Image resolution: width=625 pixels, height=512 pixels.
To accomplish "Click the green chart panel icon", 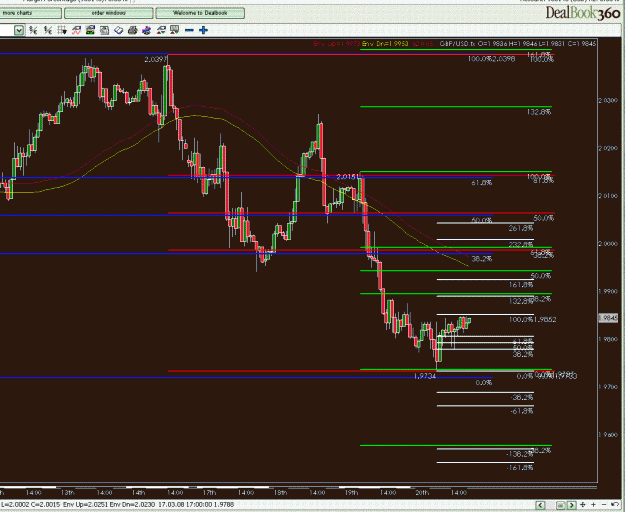I will (x=90, y=30).
